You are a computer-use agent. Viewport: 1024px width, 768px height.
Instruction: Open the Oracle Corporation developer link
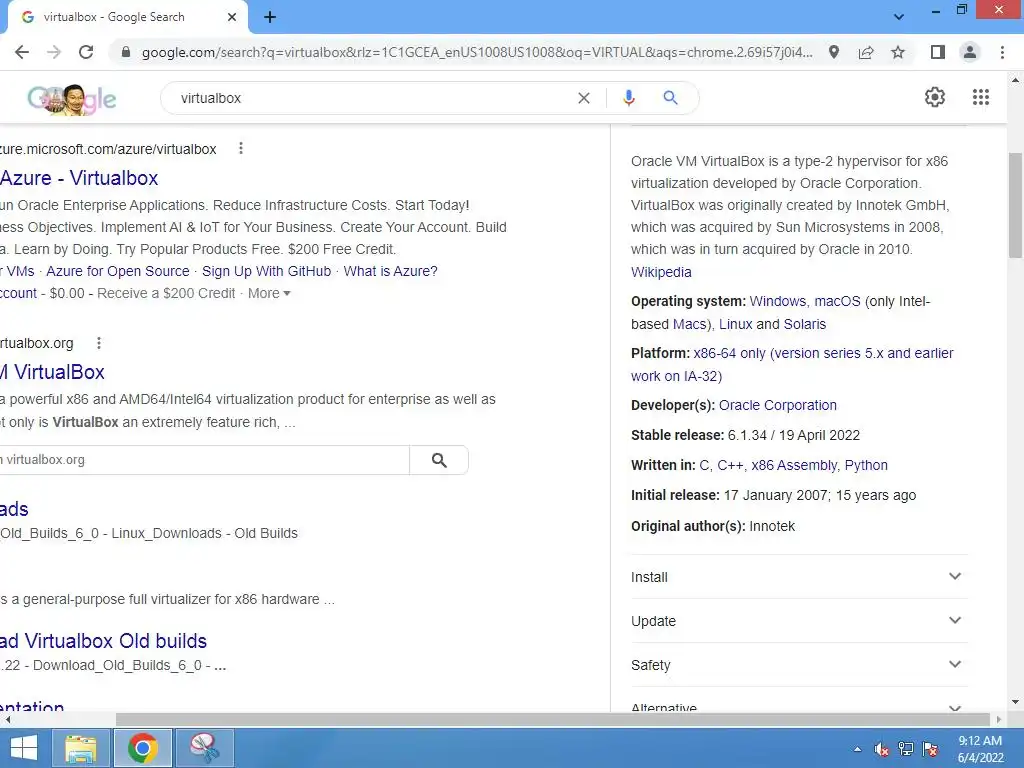point(777,405)
